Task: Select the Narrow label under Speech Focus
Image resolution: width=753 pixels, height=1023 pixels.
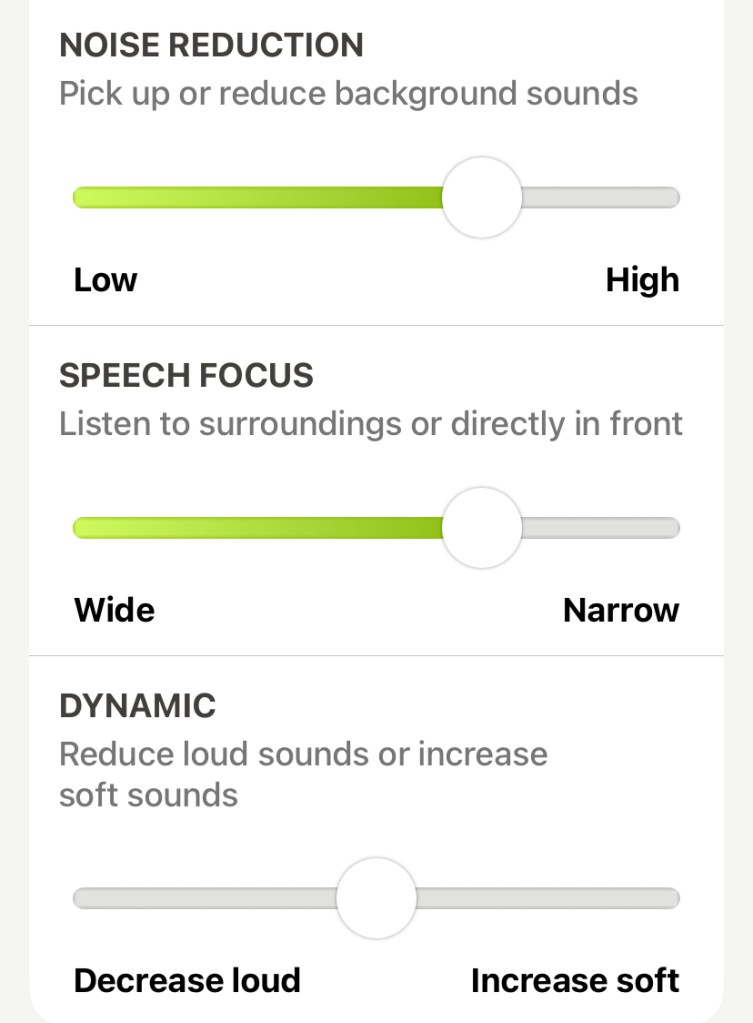Action: [x=621, y=609]
